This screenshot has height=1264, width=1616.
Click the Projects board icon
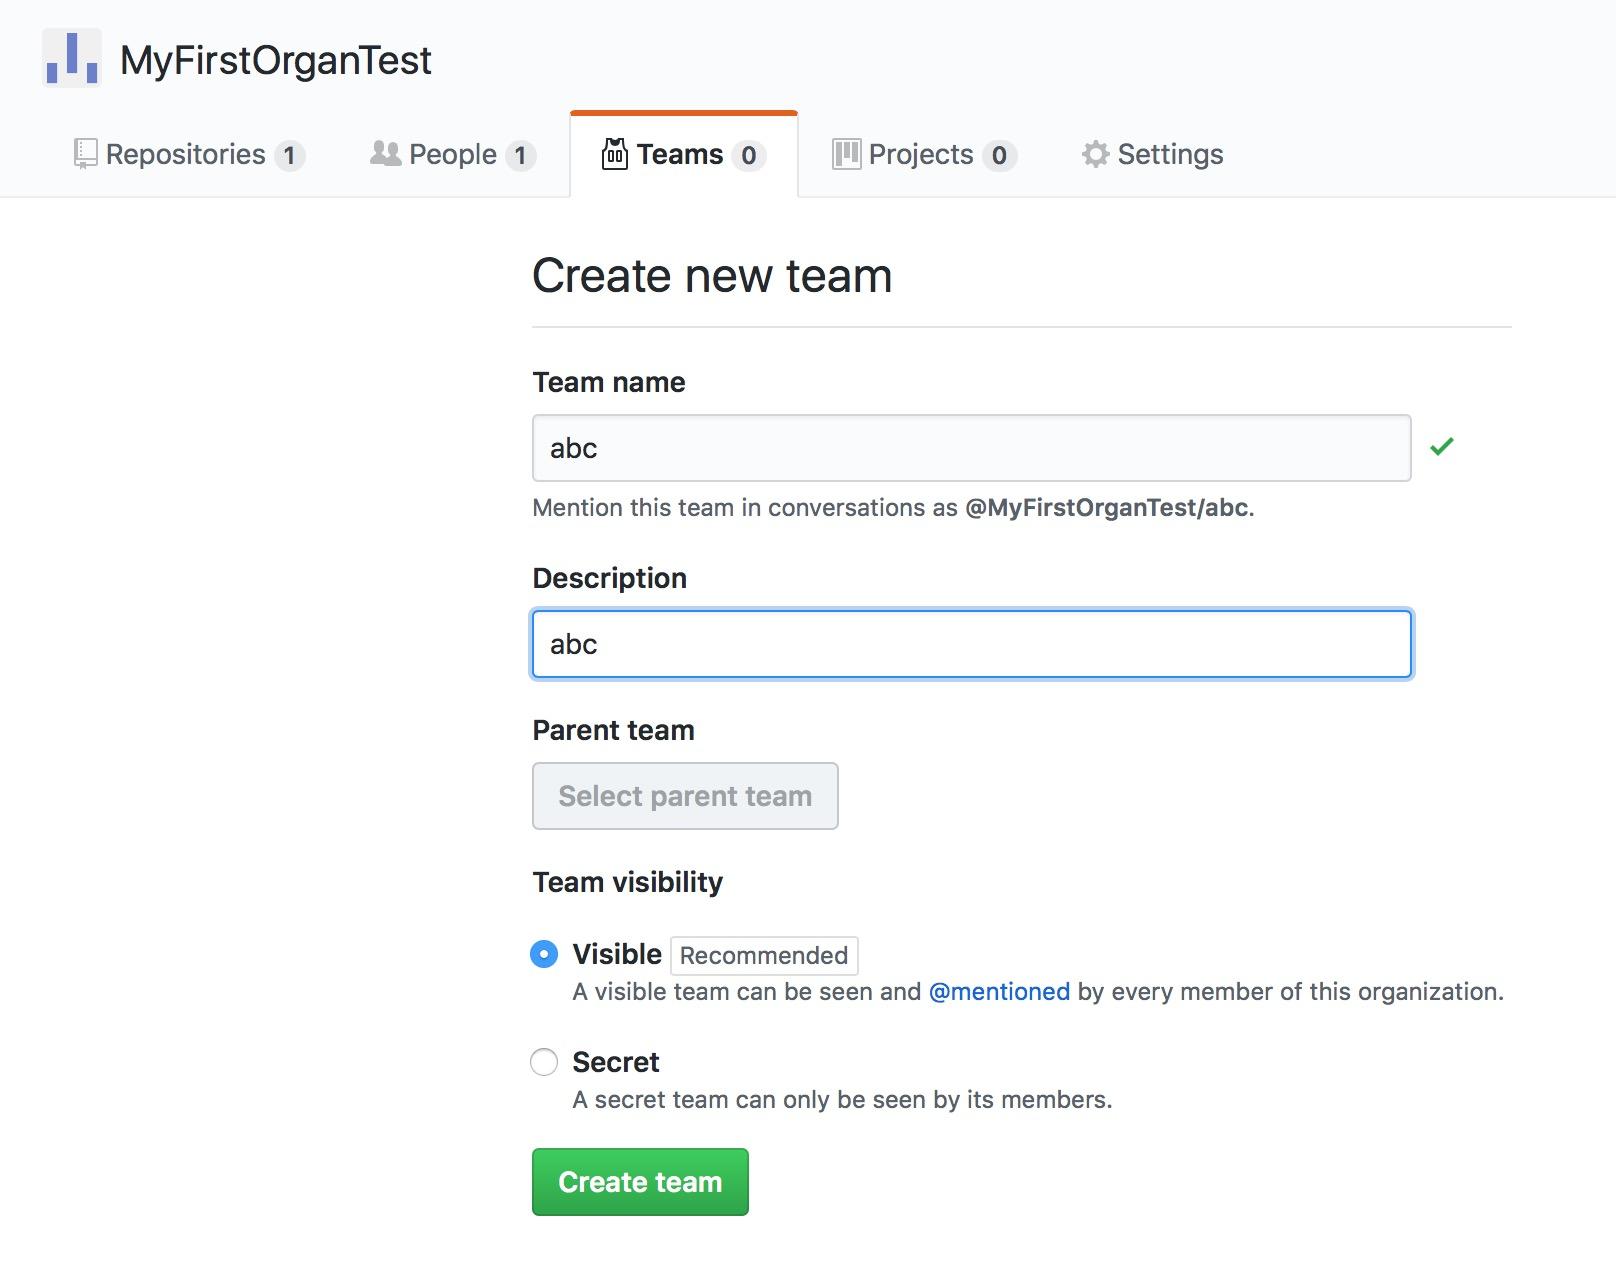[846, 154]
